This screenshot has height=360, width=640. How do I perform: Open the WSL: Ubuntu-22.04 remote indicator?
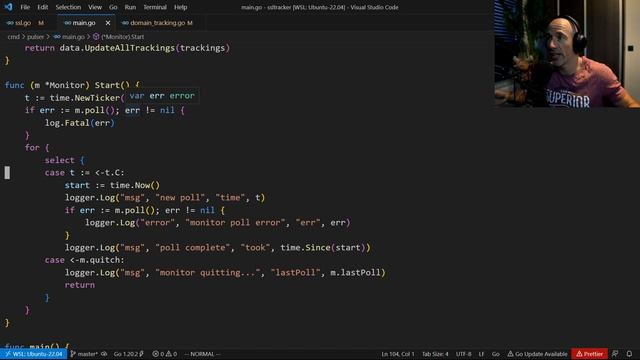[33, 354]
